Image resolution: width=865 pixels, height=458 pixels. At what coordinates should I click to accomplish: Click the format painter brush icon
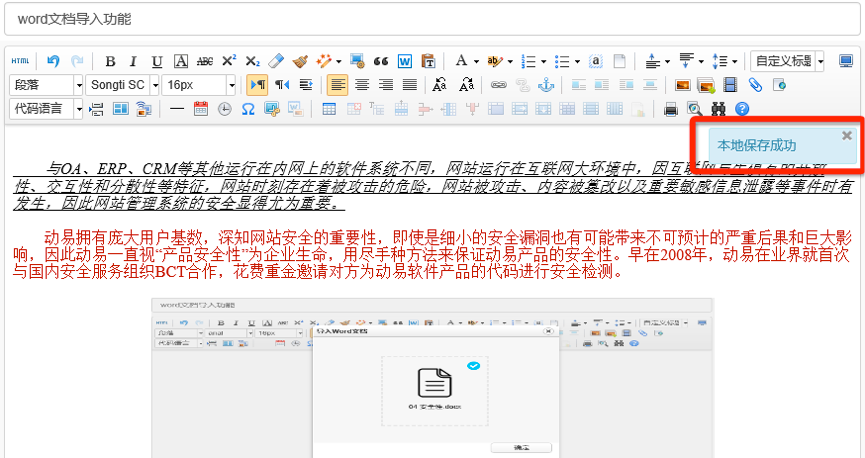click(x=300, y=61)
